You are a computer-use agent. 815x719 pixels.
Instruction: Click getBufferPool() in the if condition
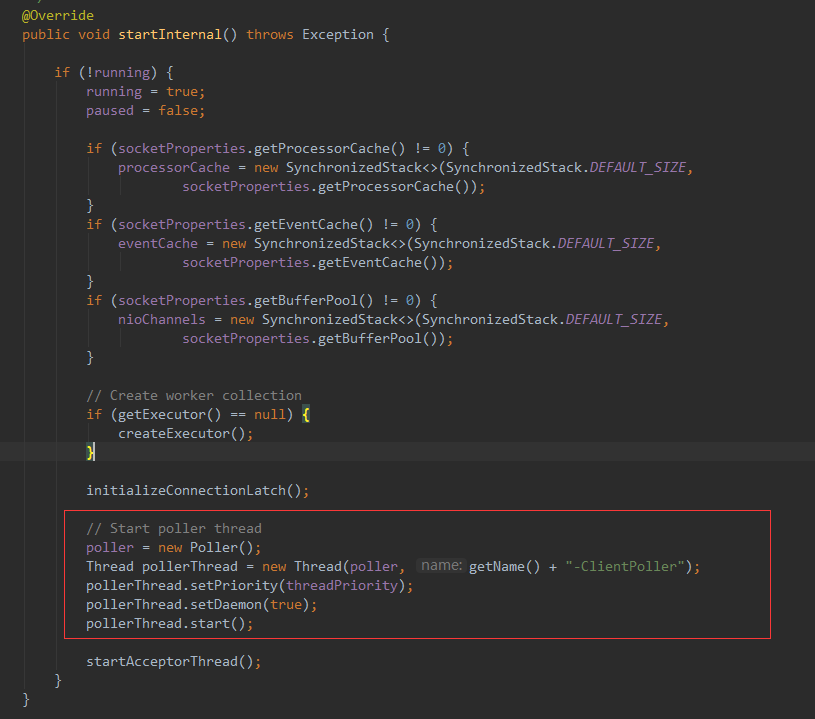(x=313, y=300)
